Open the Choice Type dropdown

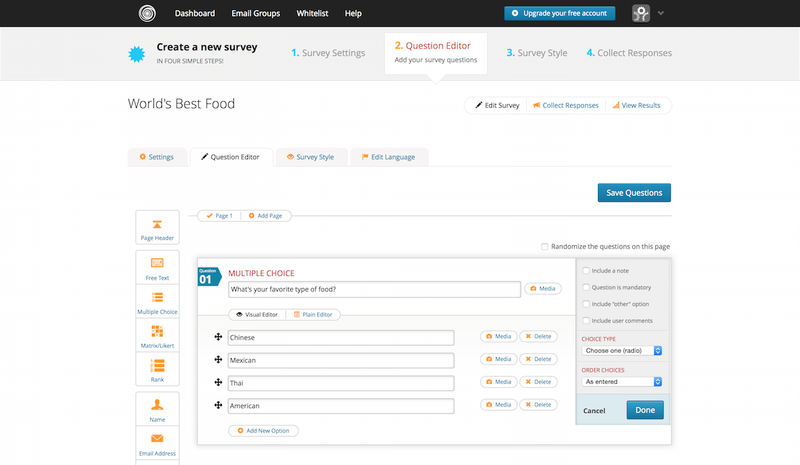[x=622, y=351]
